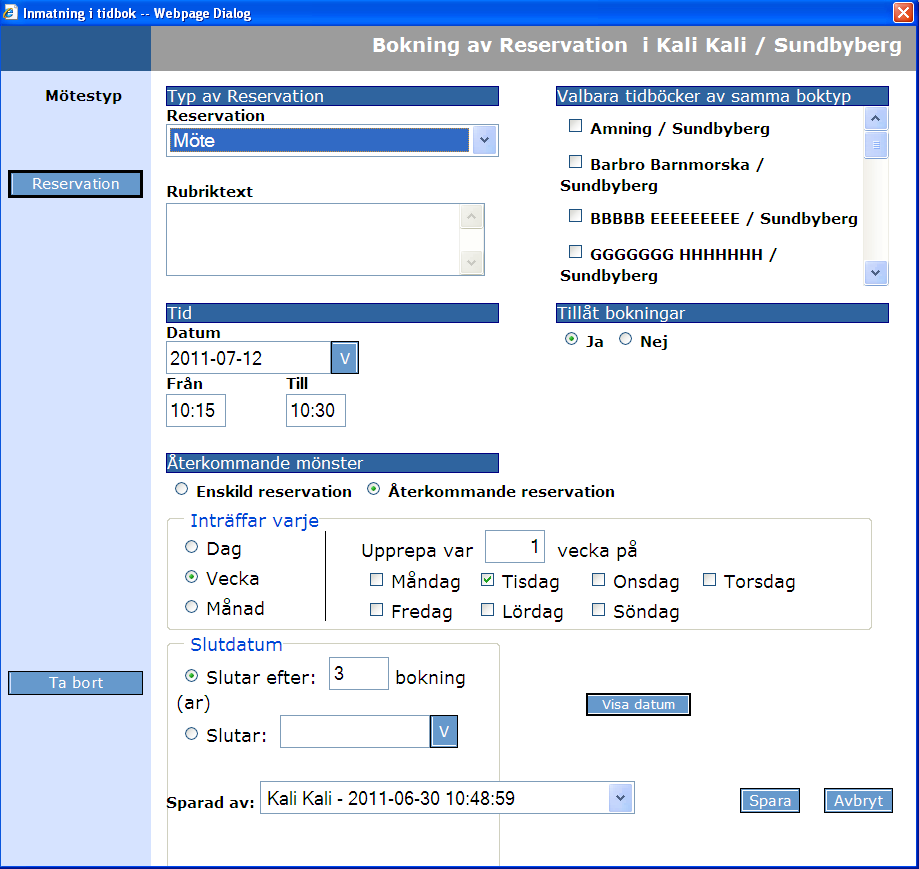Select the Ja radio button

pos(571,339)
